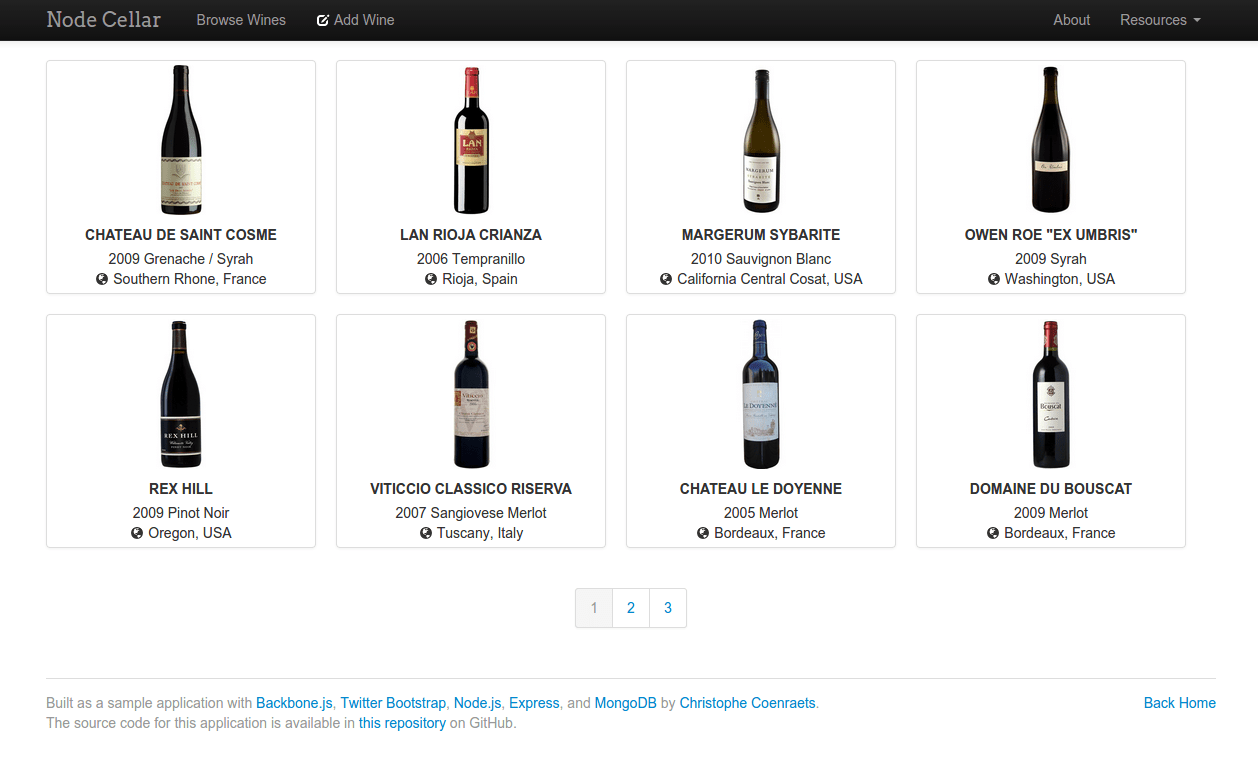Open the Backbone.js link in footer
The image size is (1258, 764).
click(295, 703)
